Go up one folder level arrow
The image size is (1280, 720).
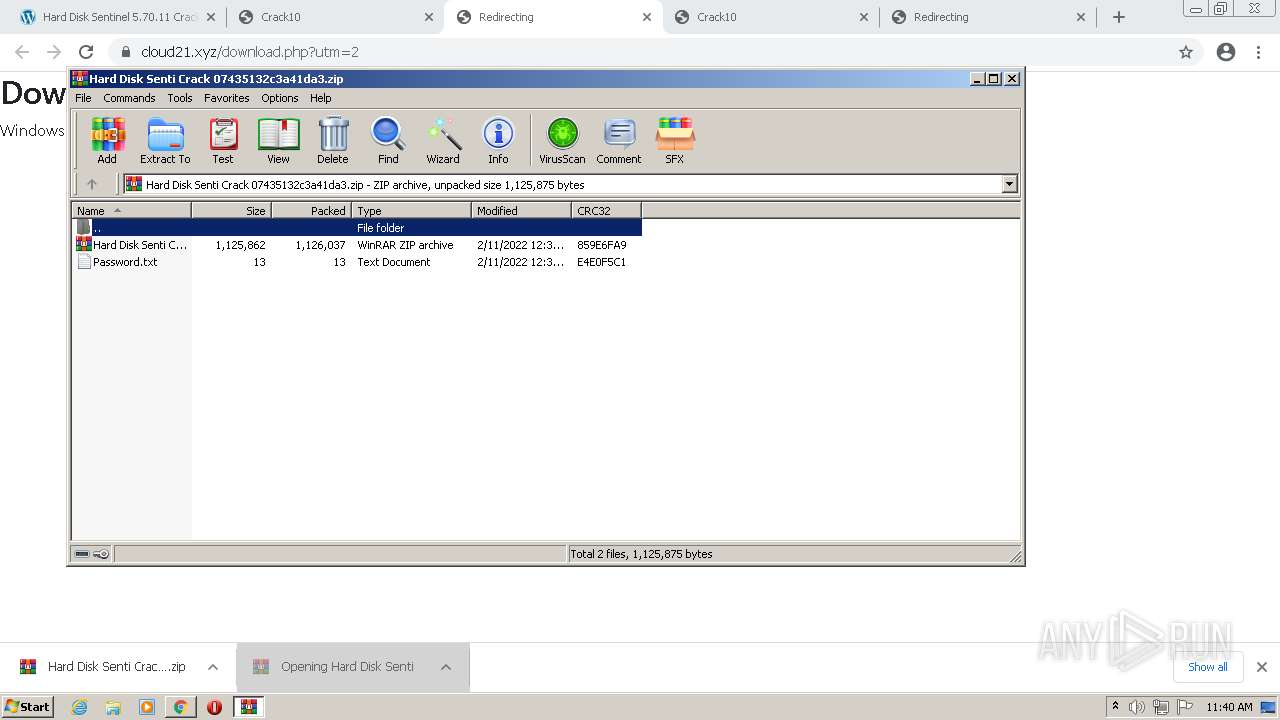tap(92, 184)
